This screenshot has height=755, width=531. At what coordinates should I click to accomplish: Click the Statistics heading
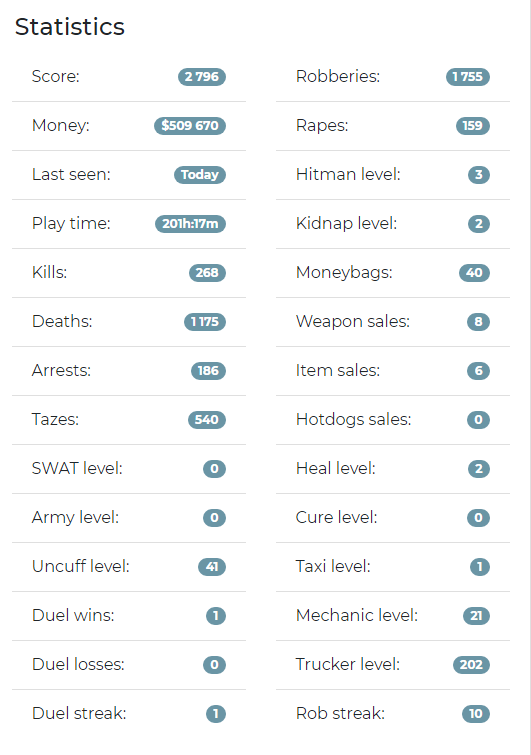pos(70,26)
